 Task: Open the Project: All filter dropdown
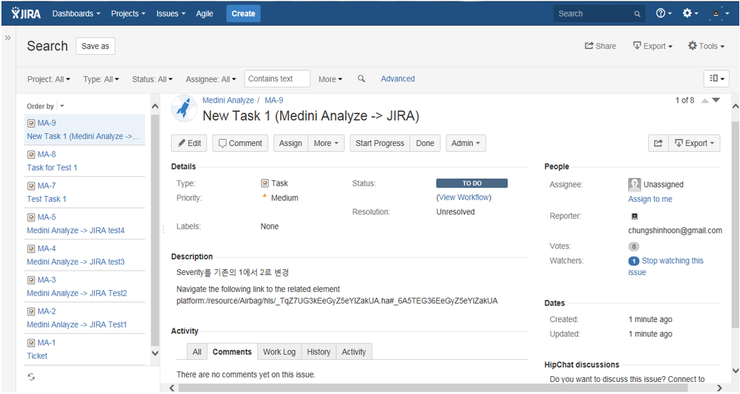click(x=49, y=79)
